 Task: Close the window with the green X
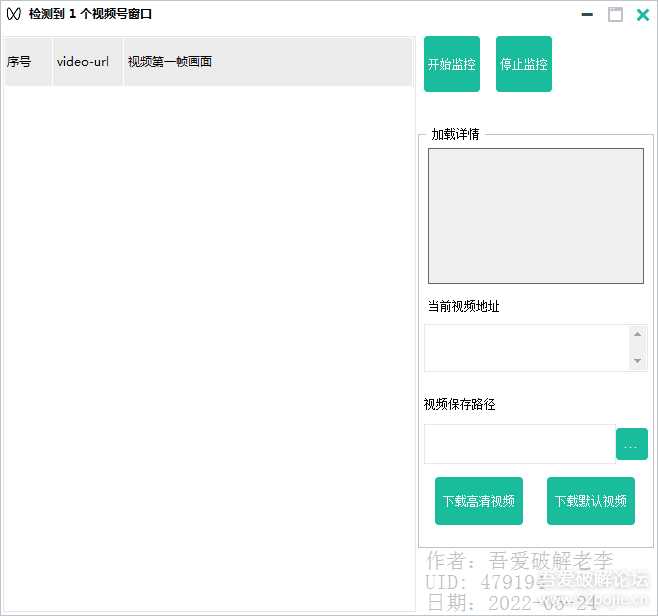(643, 15)
